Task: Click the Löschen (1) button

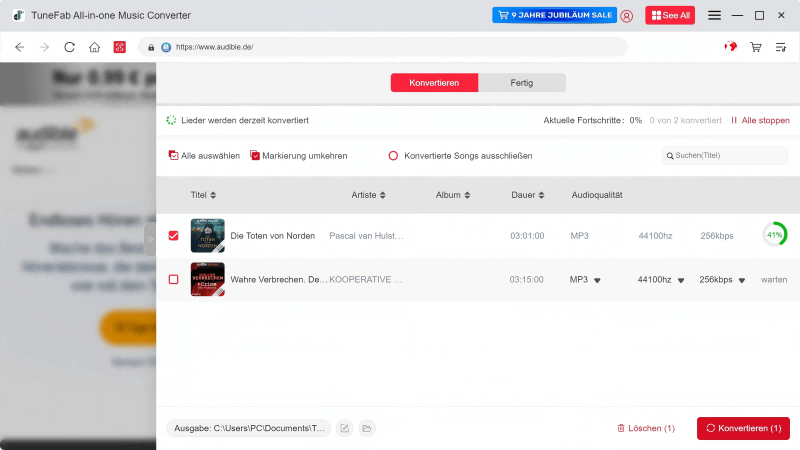Action: (646, 428)
